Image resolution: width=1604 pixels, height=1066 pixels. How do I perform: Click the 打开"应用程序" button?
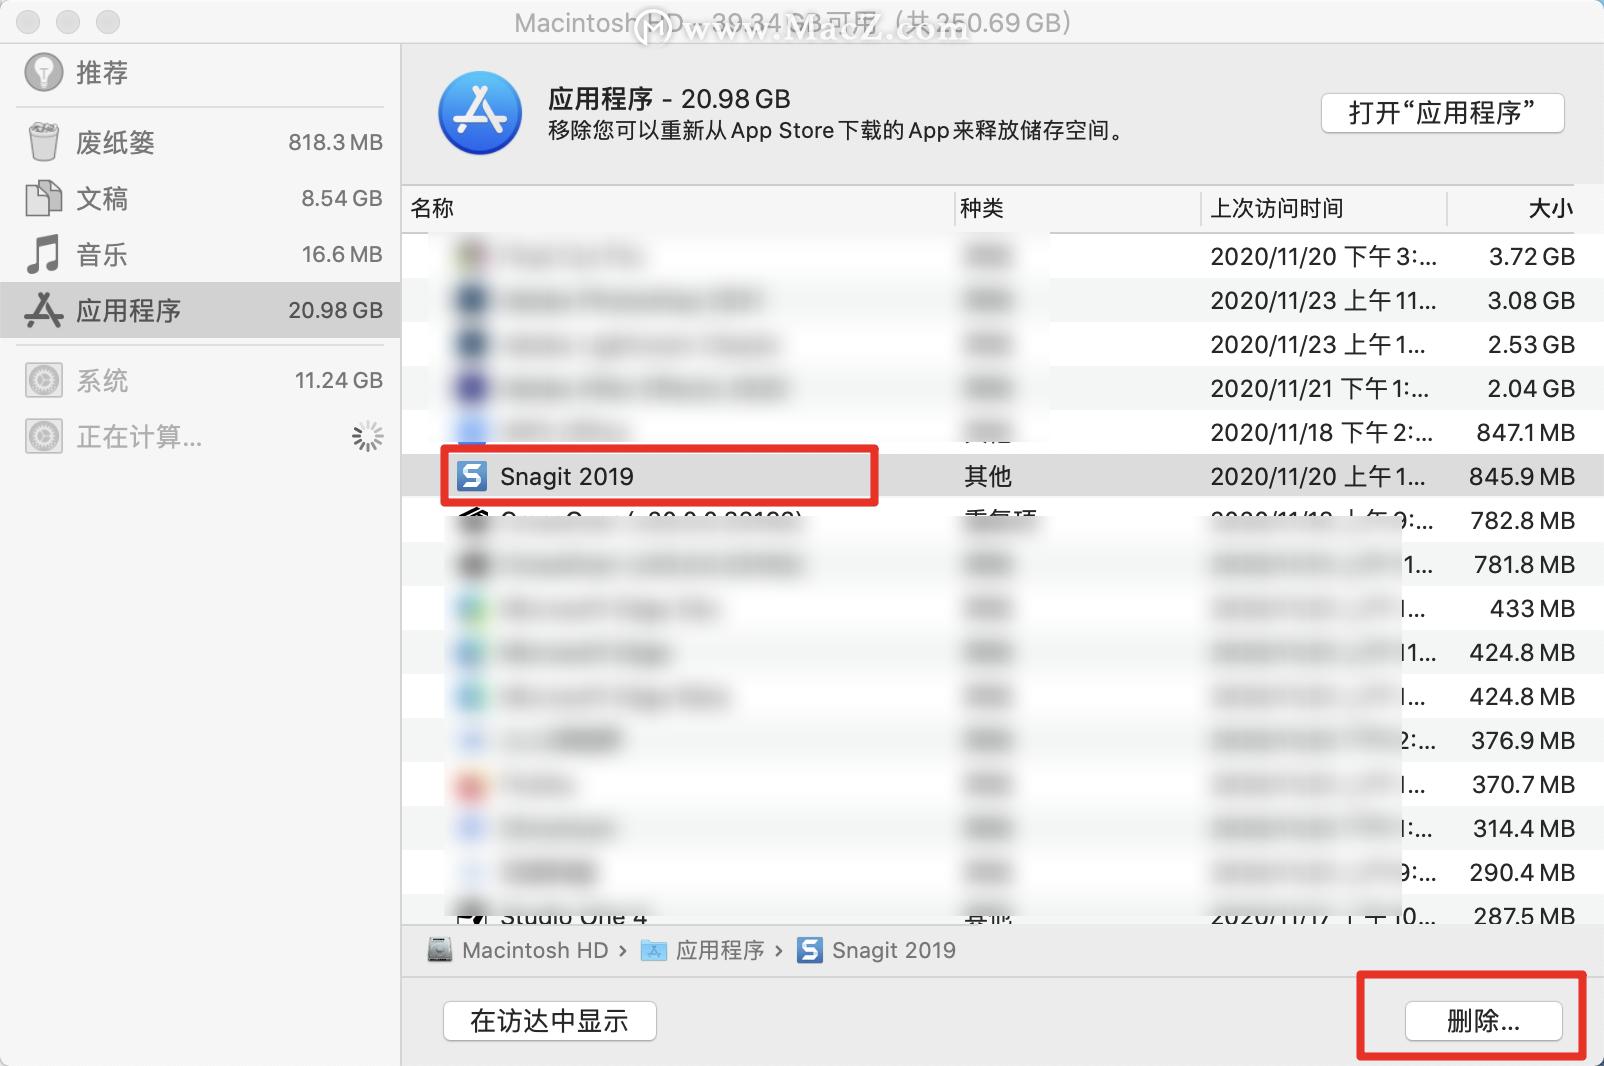coord(1442,113)
